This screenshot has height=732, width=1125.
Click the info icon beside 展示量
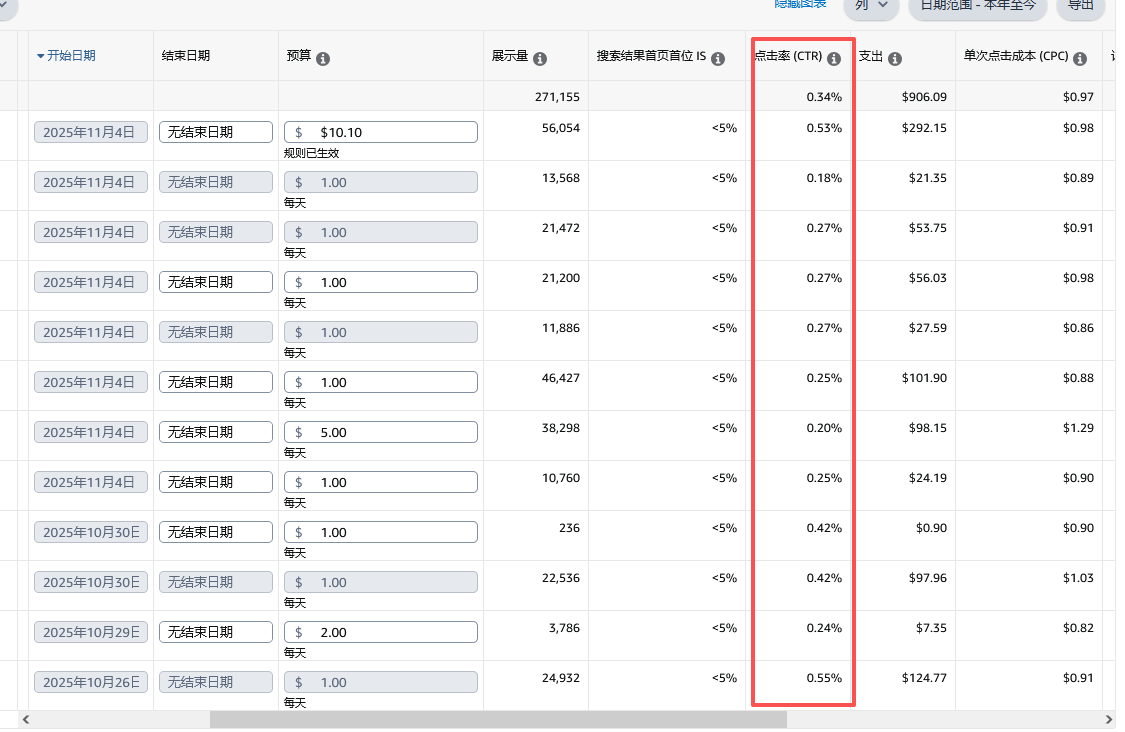(540, 59)
